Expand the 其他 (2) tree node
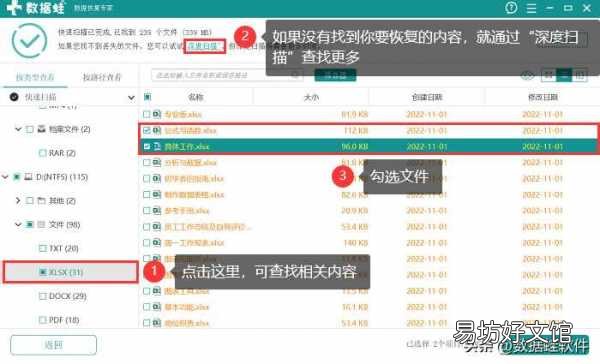This screenshot has width=600, height=364. click(18, 201)
